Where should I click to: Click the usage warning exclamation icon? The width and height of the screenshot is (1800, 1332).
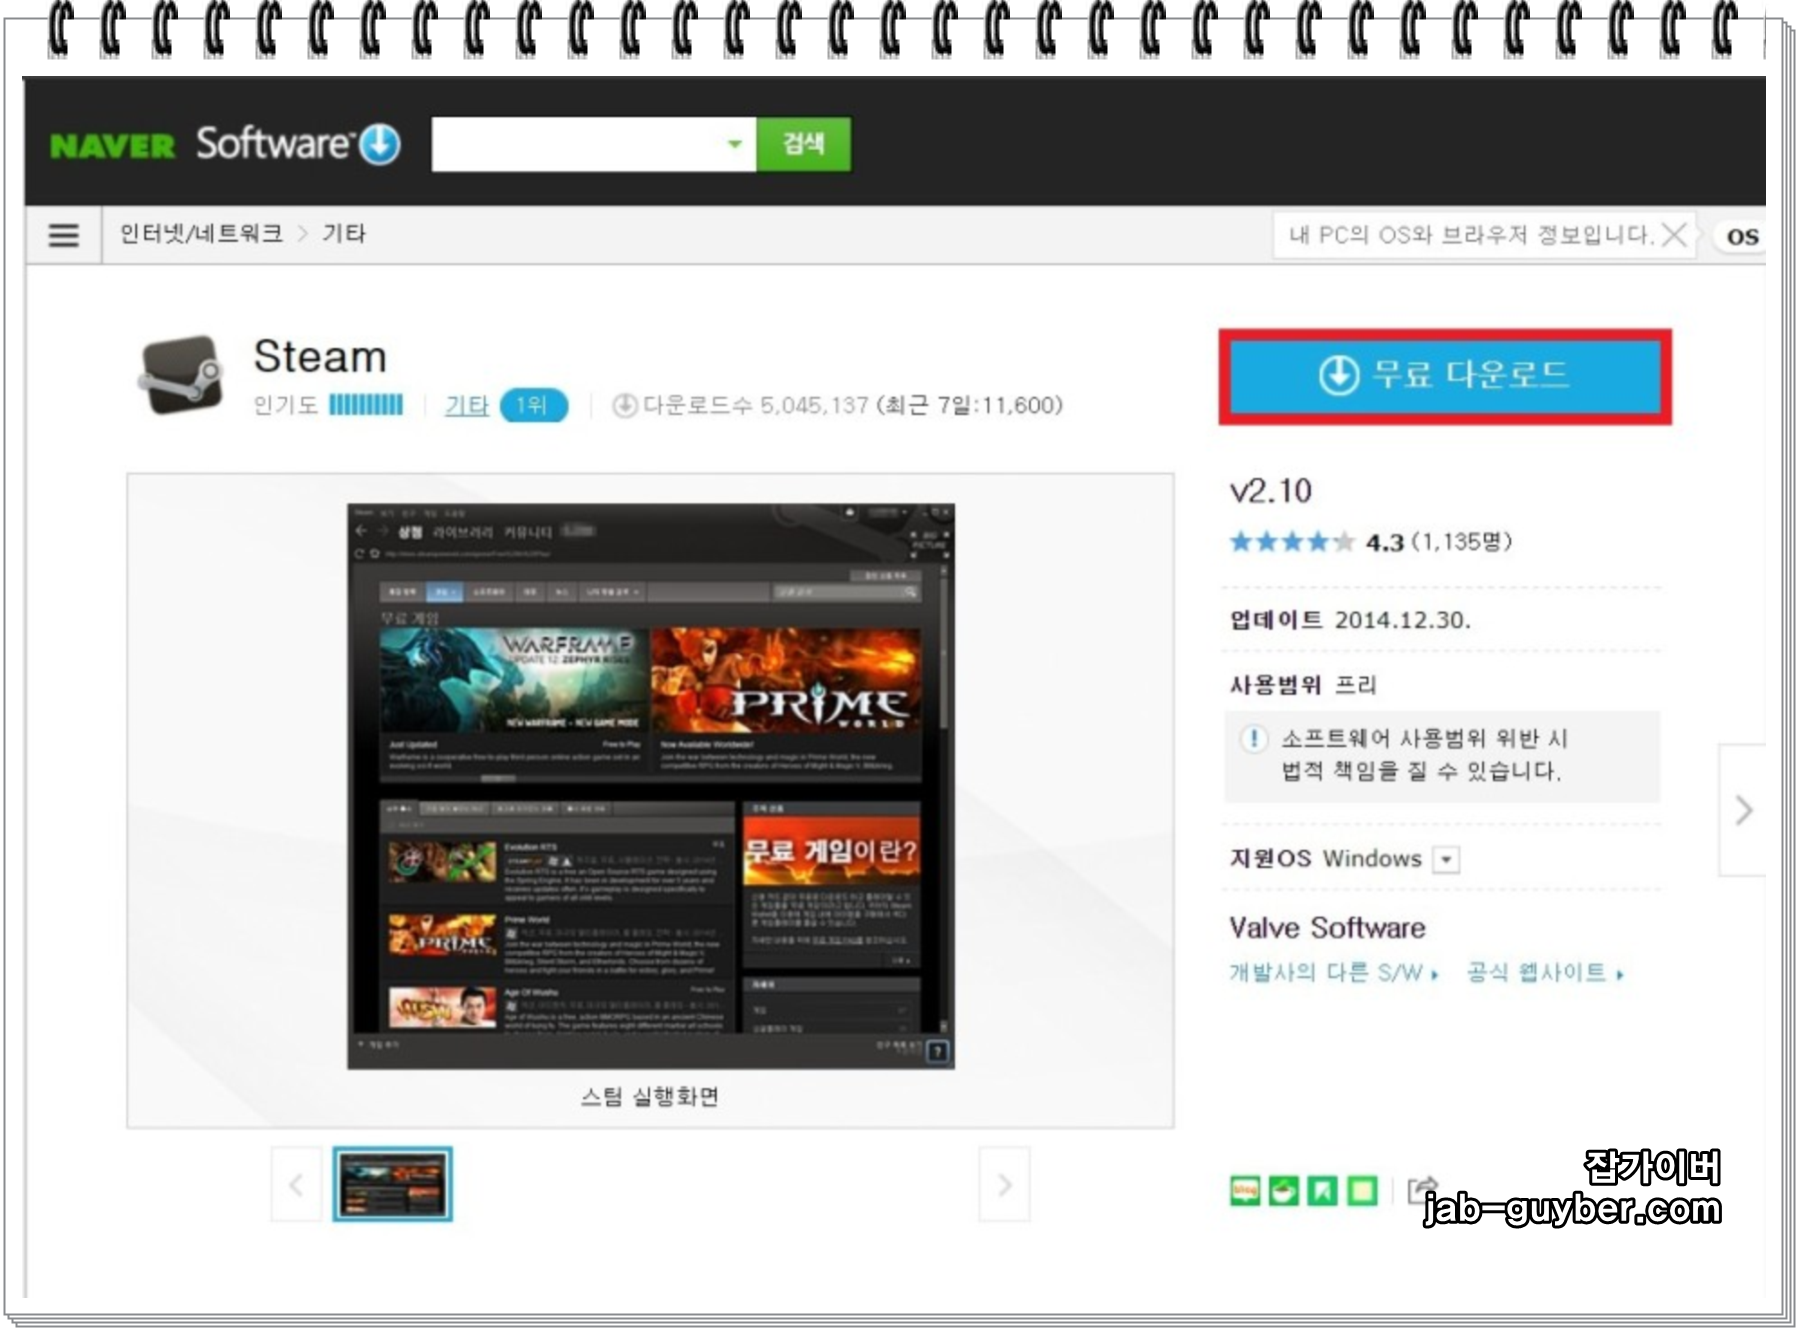(1252, 739)
